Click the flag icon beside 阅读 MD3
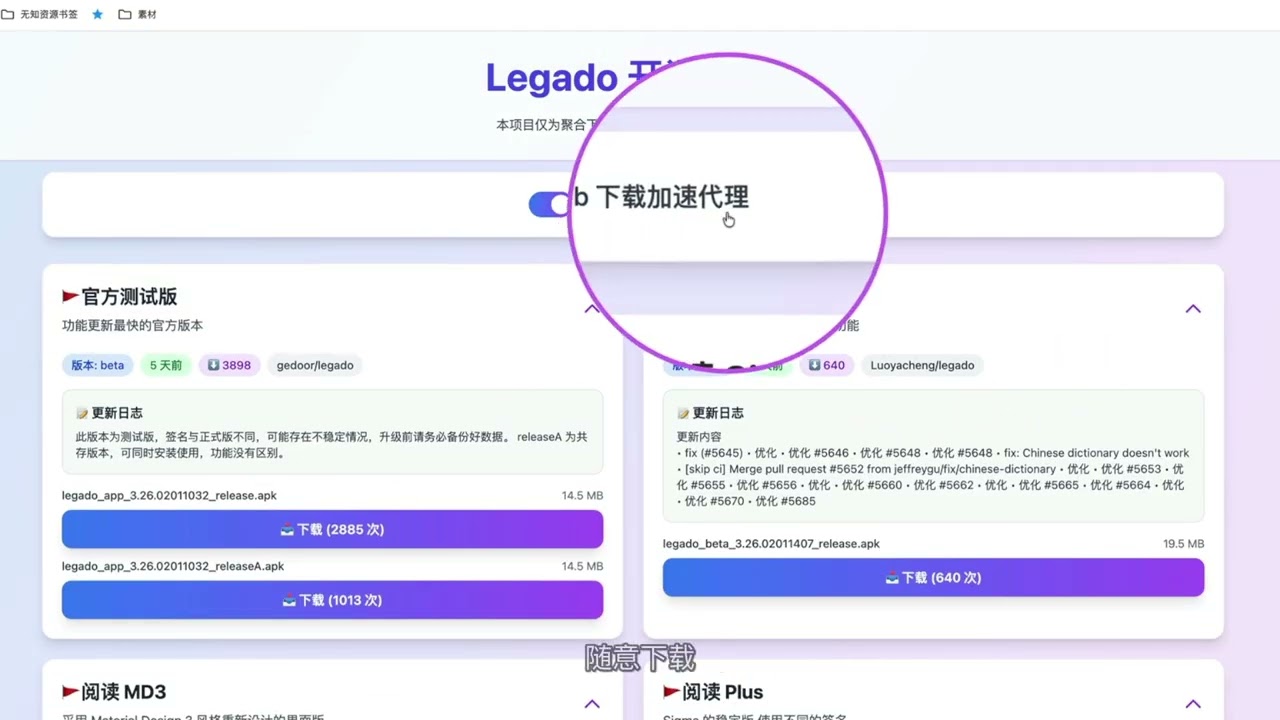 (70, 692)
